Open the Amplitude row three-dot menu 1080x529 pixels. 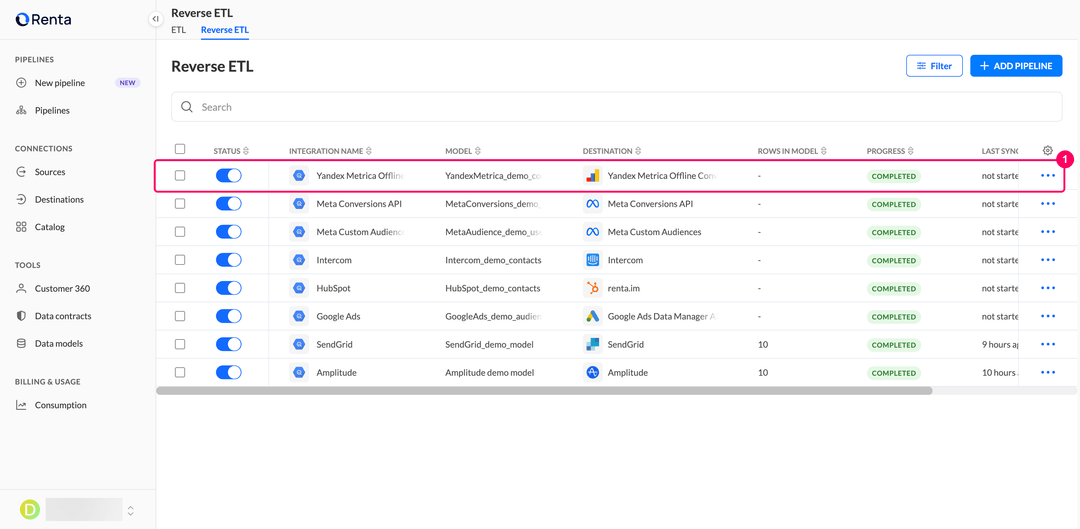(x=1048, y=373)
